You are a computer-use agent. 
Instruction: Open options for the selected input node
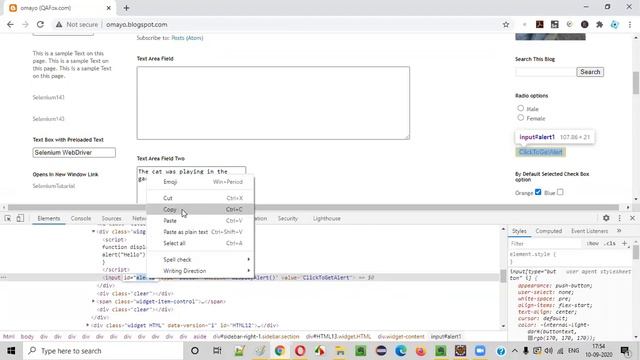4,278
